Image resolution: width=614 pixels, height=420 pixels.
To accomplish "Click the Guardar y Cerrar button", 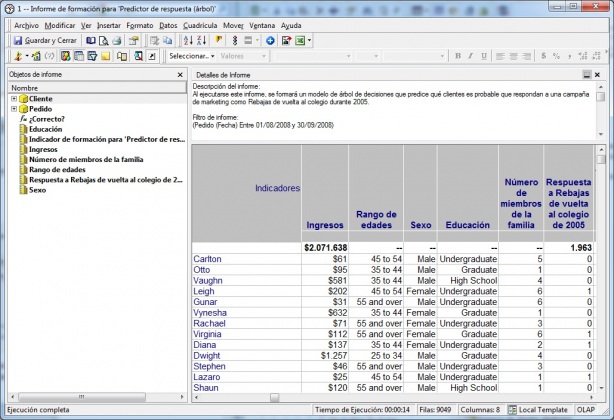I will pos(43,40).
